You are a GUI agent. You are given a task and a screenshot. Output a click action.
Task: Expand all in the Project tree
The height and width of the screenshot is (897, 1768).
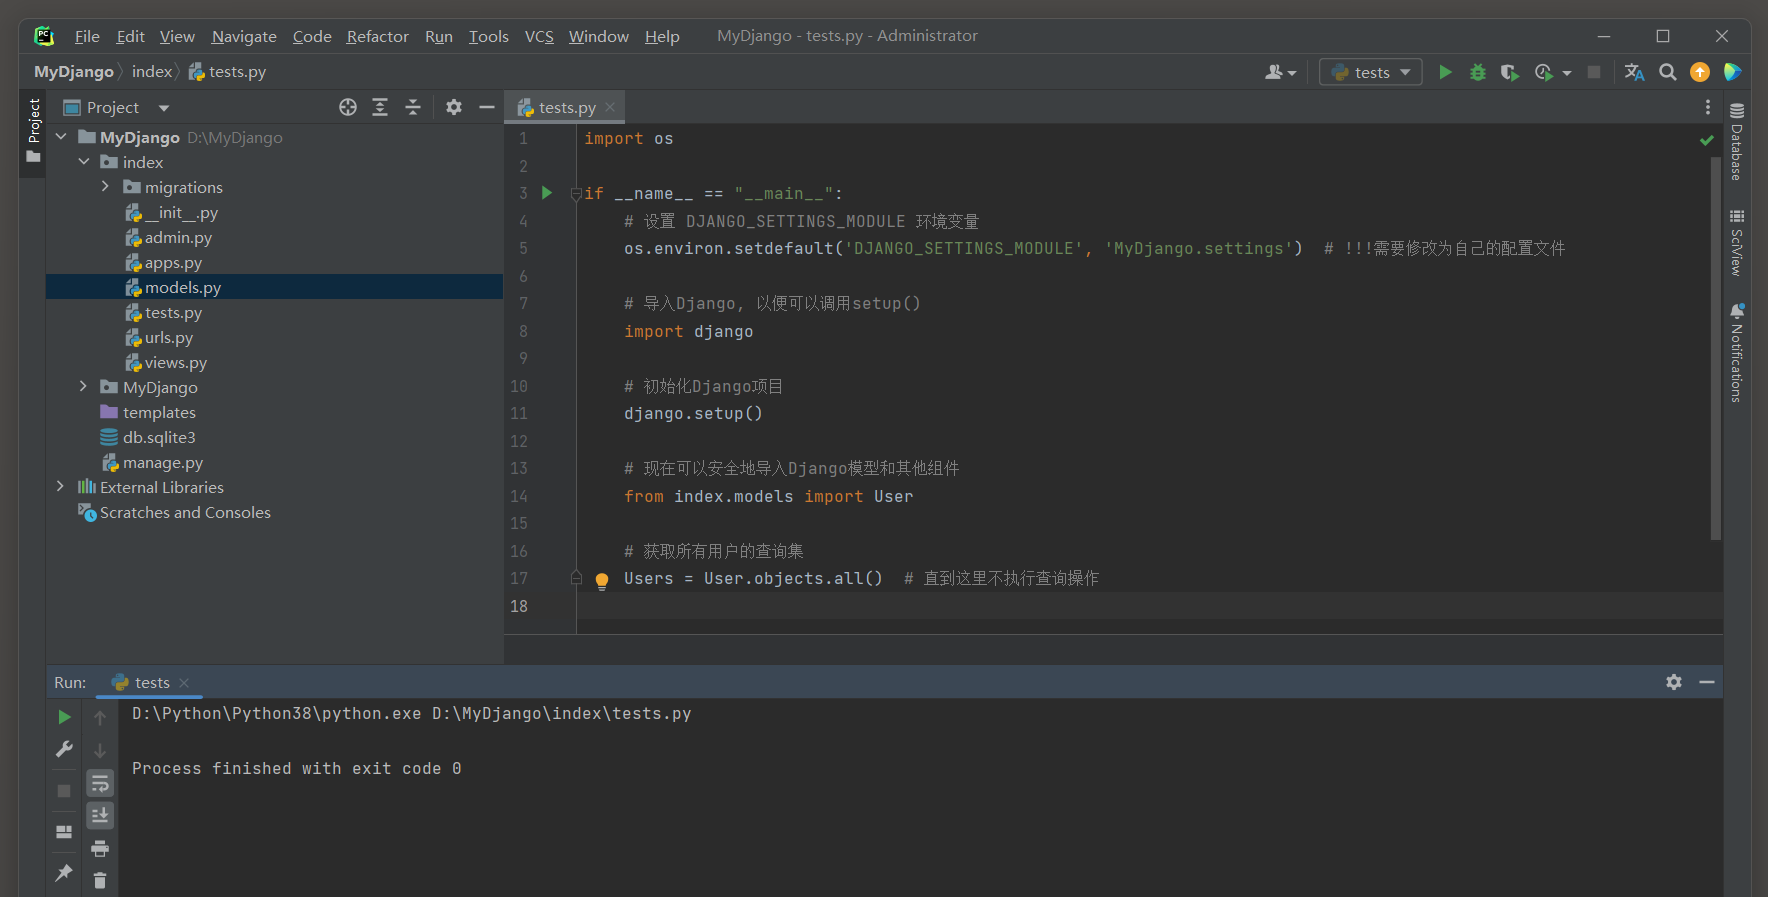click(x=380, y=107)
